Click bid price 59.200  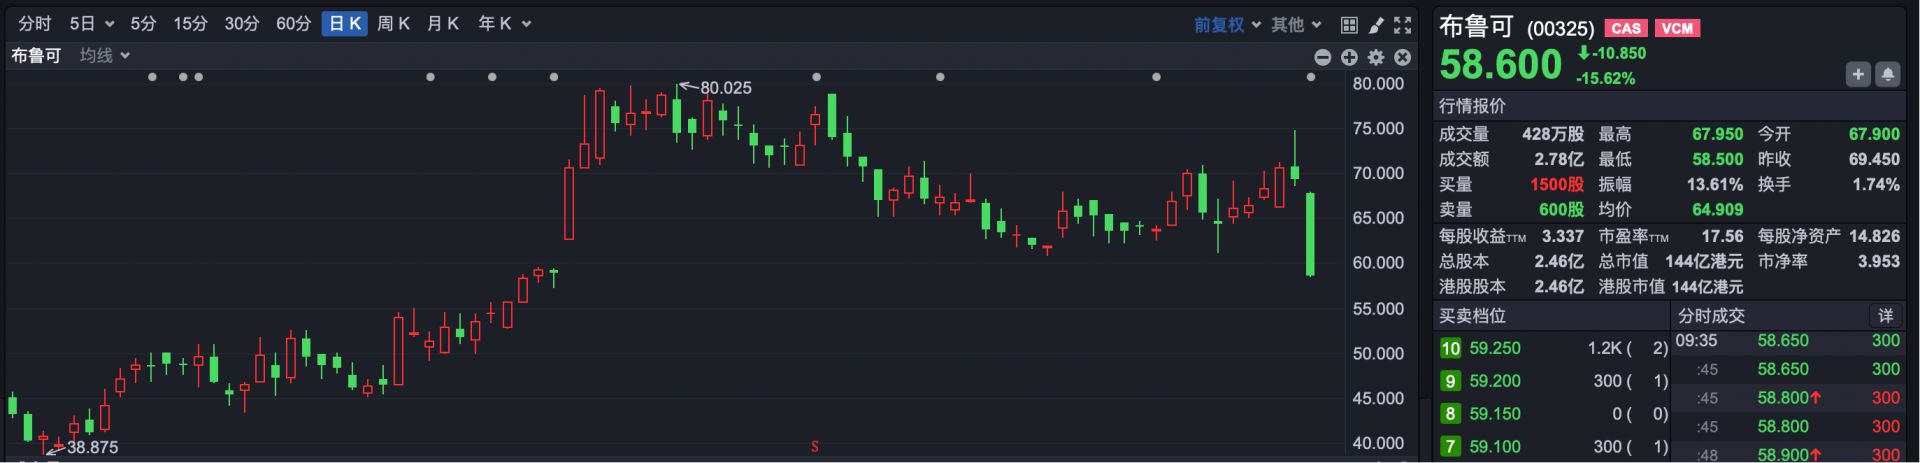tap(1495, 381)
